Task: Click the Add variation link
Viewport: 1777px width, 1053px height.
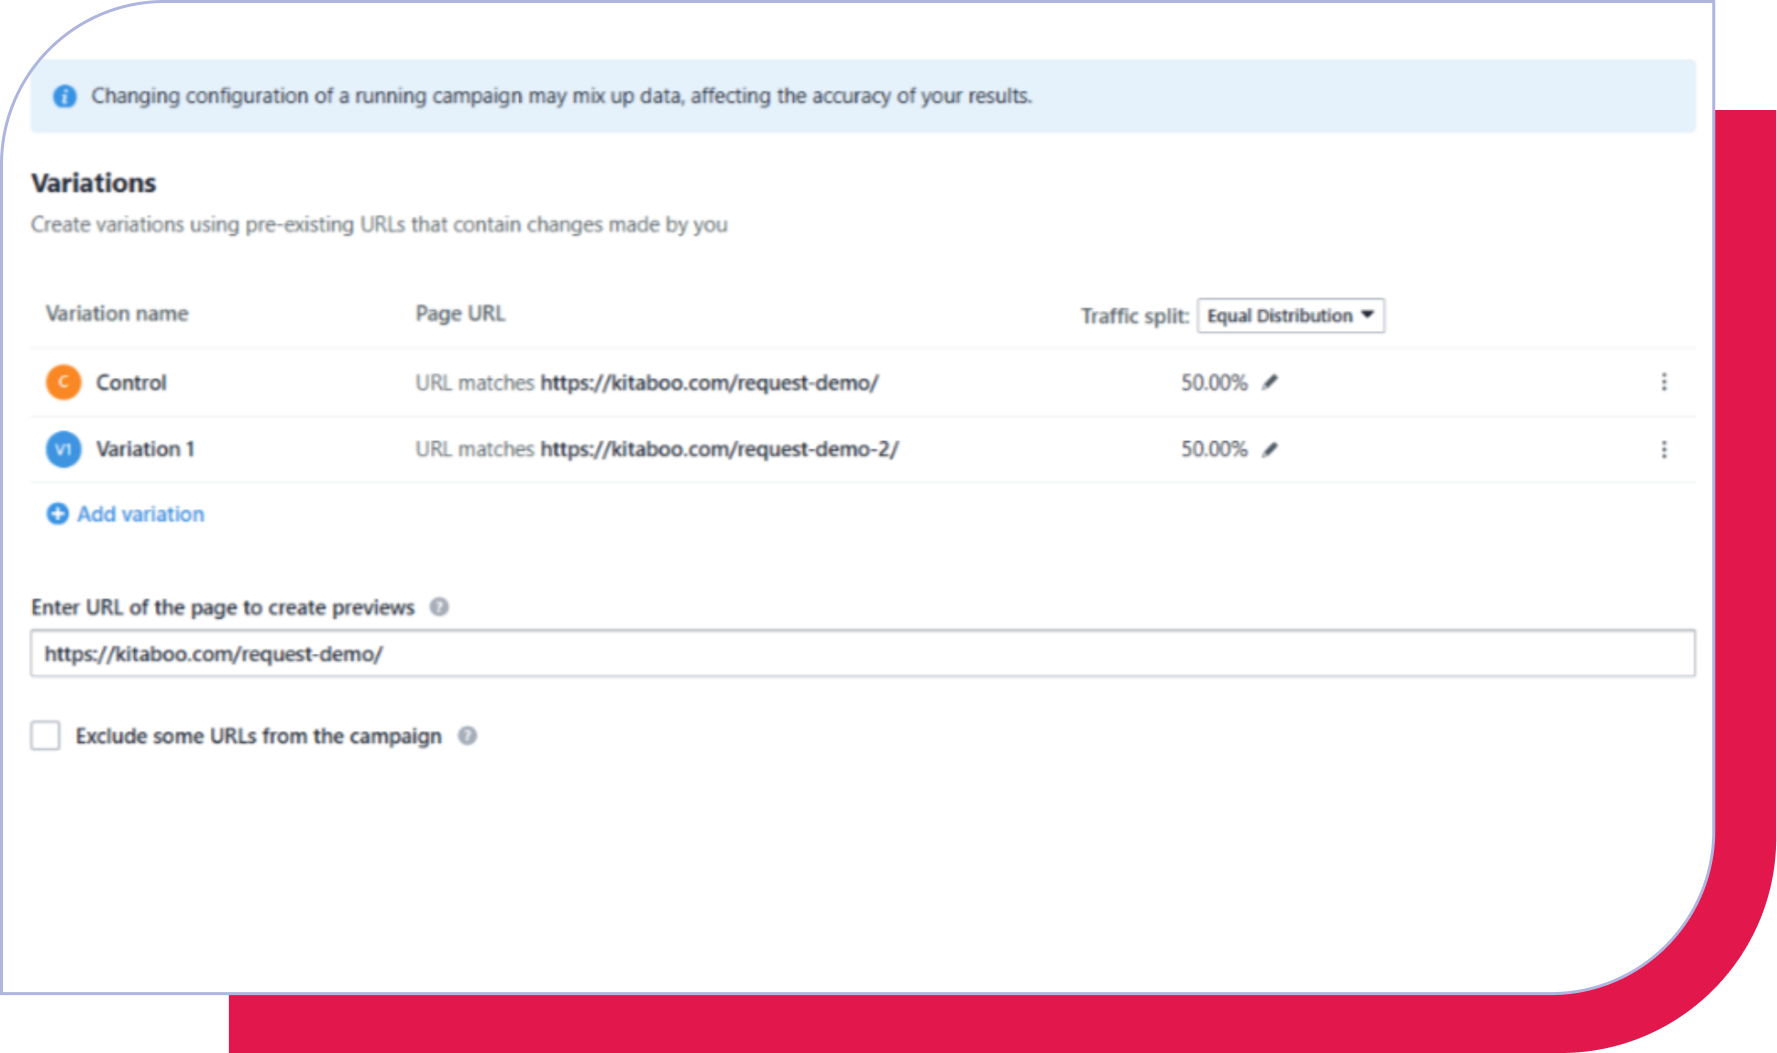Action: [141, 514]
